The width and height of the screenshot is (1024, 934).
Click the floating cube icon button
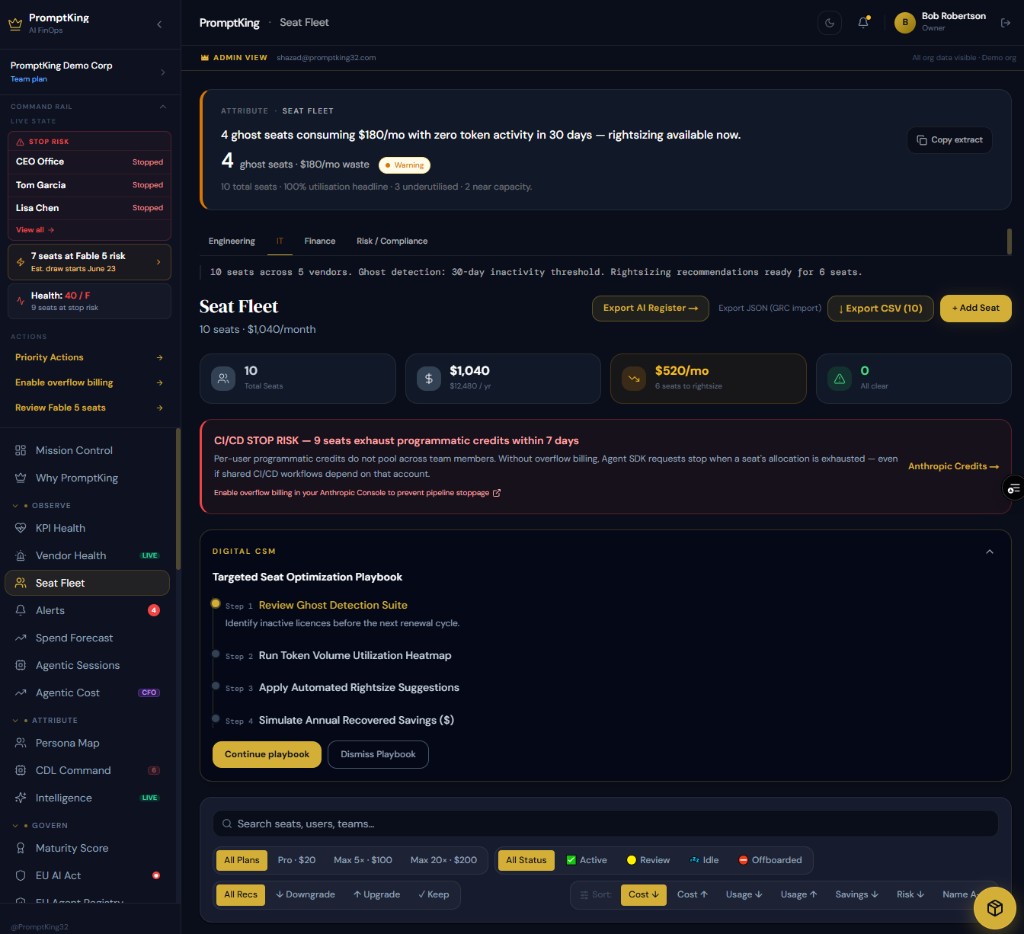click(x=994, y=908)
